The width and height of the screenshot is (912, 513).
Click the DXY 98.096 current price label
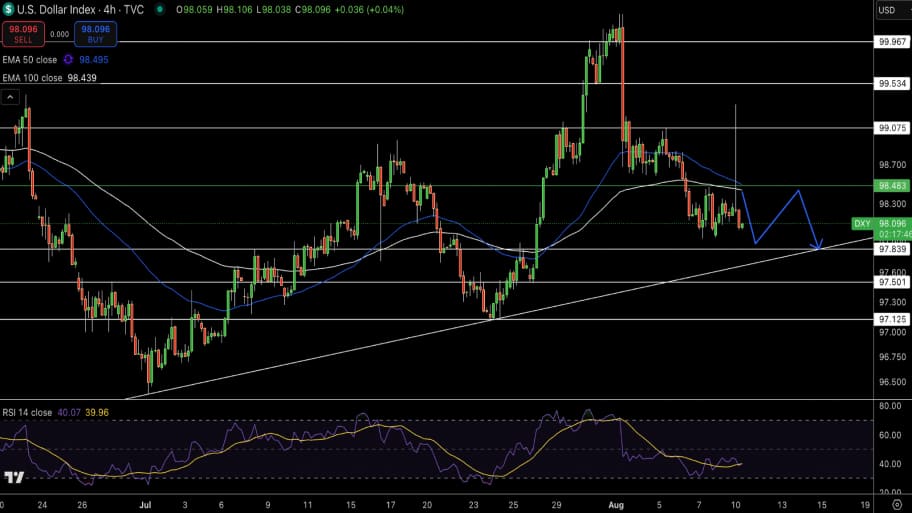881,223
